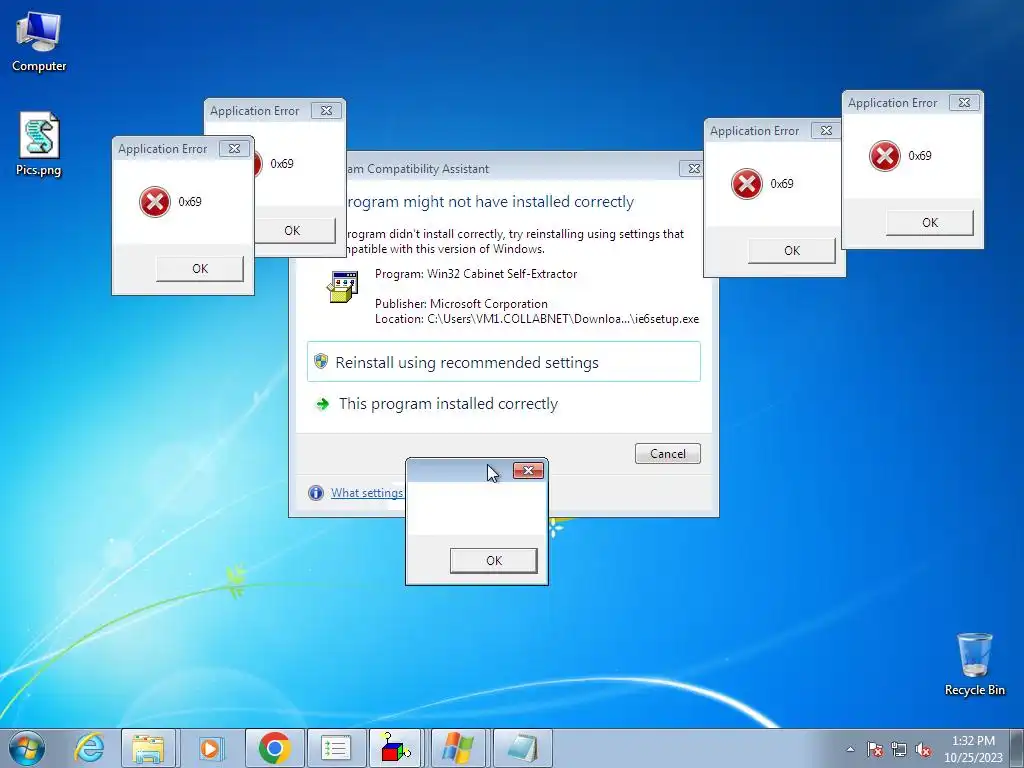Click the 0x69 text in rightmost Application Error
The height and width of the screenshot is (768, 1024).
coord(920,155)
